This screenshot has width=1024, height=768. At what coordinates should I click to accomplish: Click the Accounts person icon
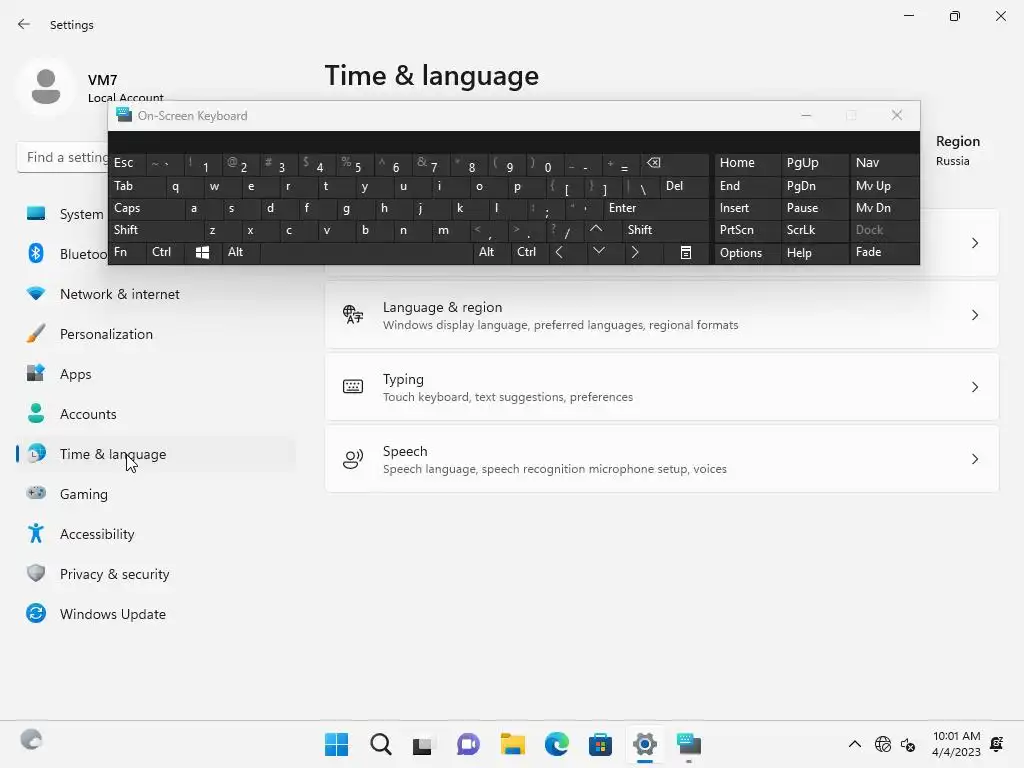(36, 413)
